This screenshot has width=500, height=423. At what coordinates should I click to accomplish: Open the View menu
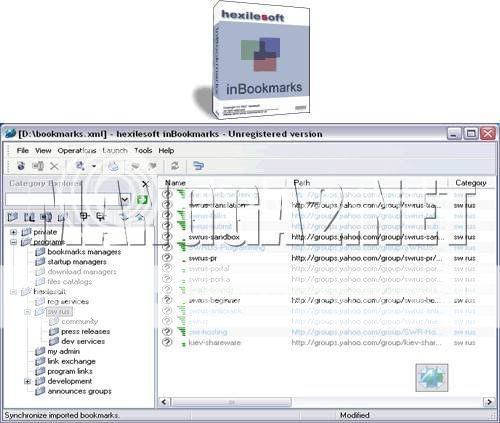tap(43, 151)
